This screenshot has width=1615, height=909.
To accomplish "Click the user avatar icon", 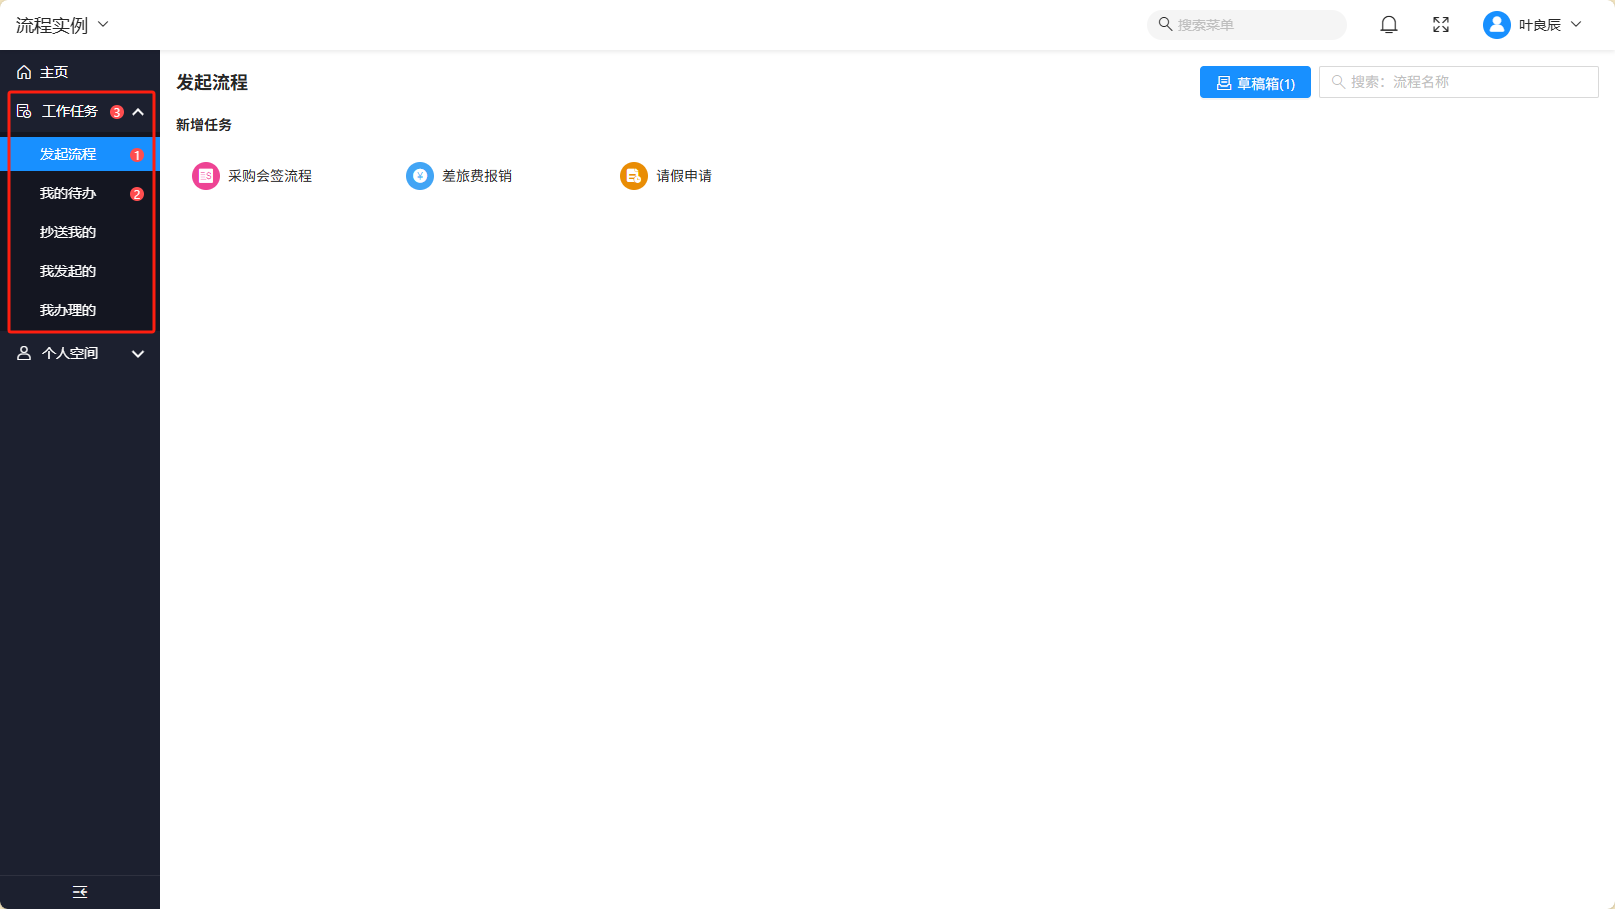I will tap(1496, 25).
